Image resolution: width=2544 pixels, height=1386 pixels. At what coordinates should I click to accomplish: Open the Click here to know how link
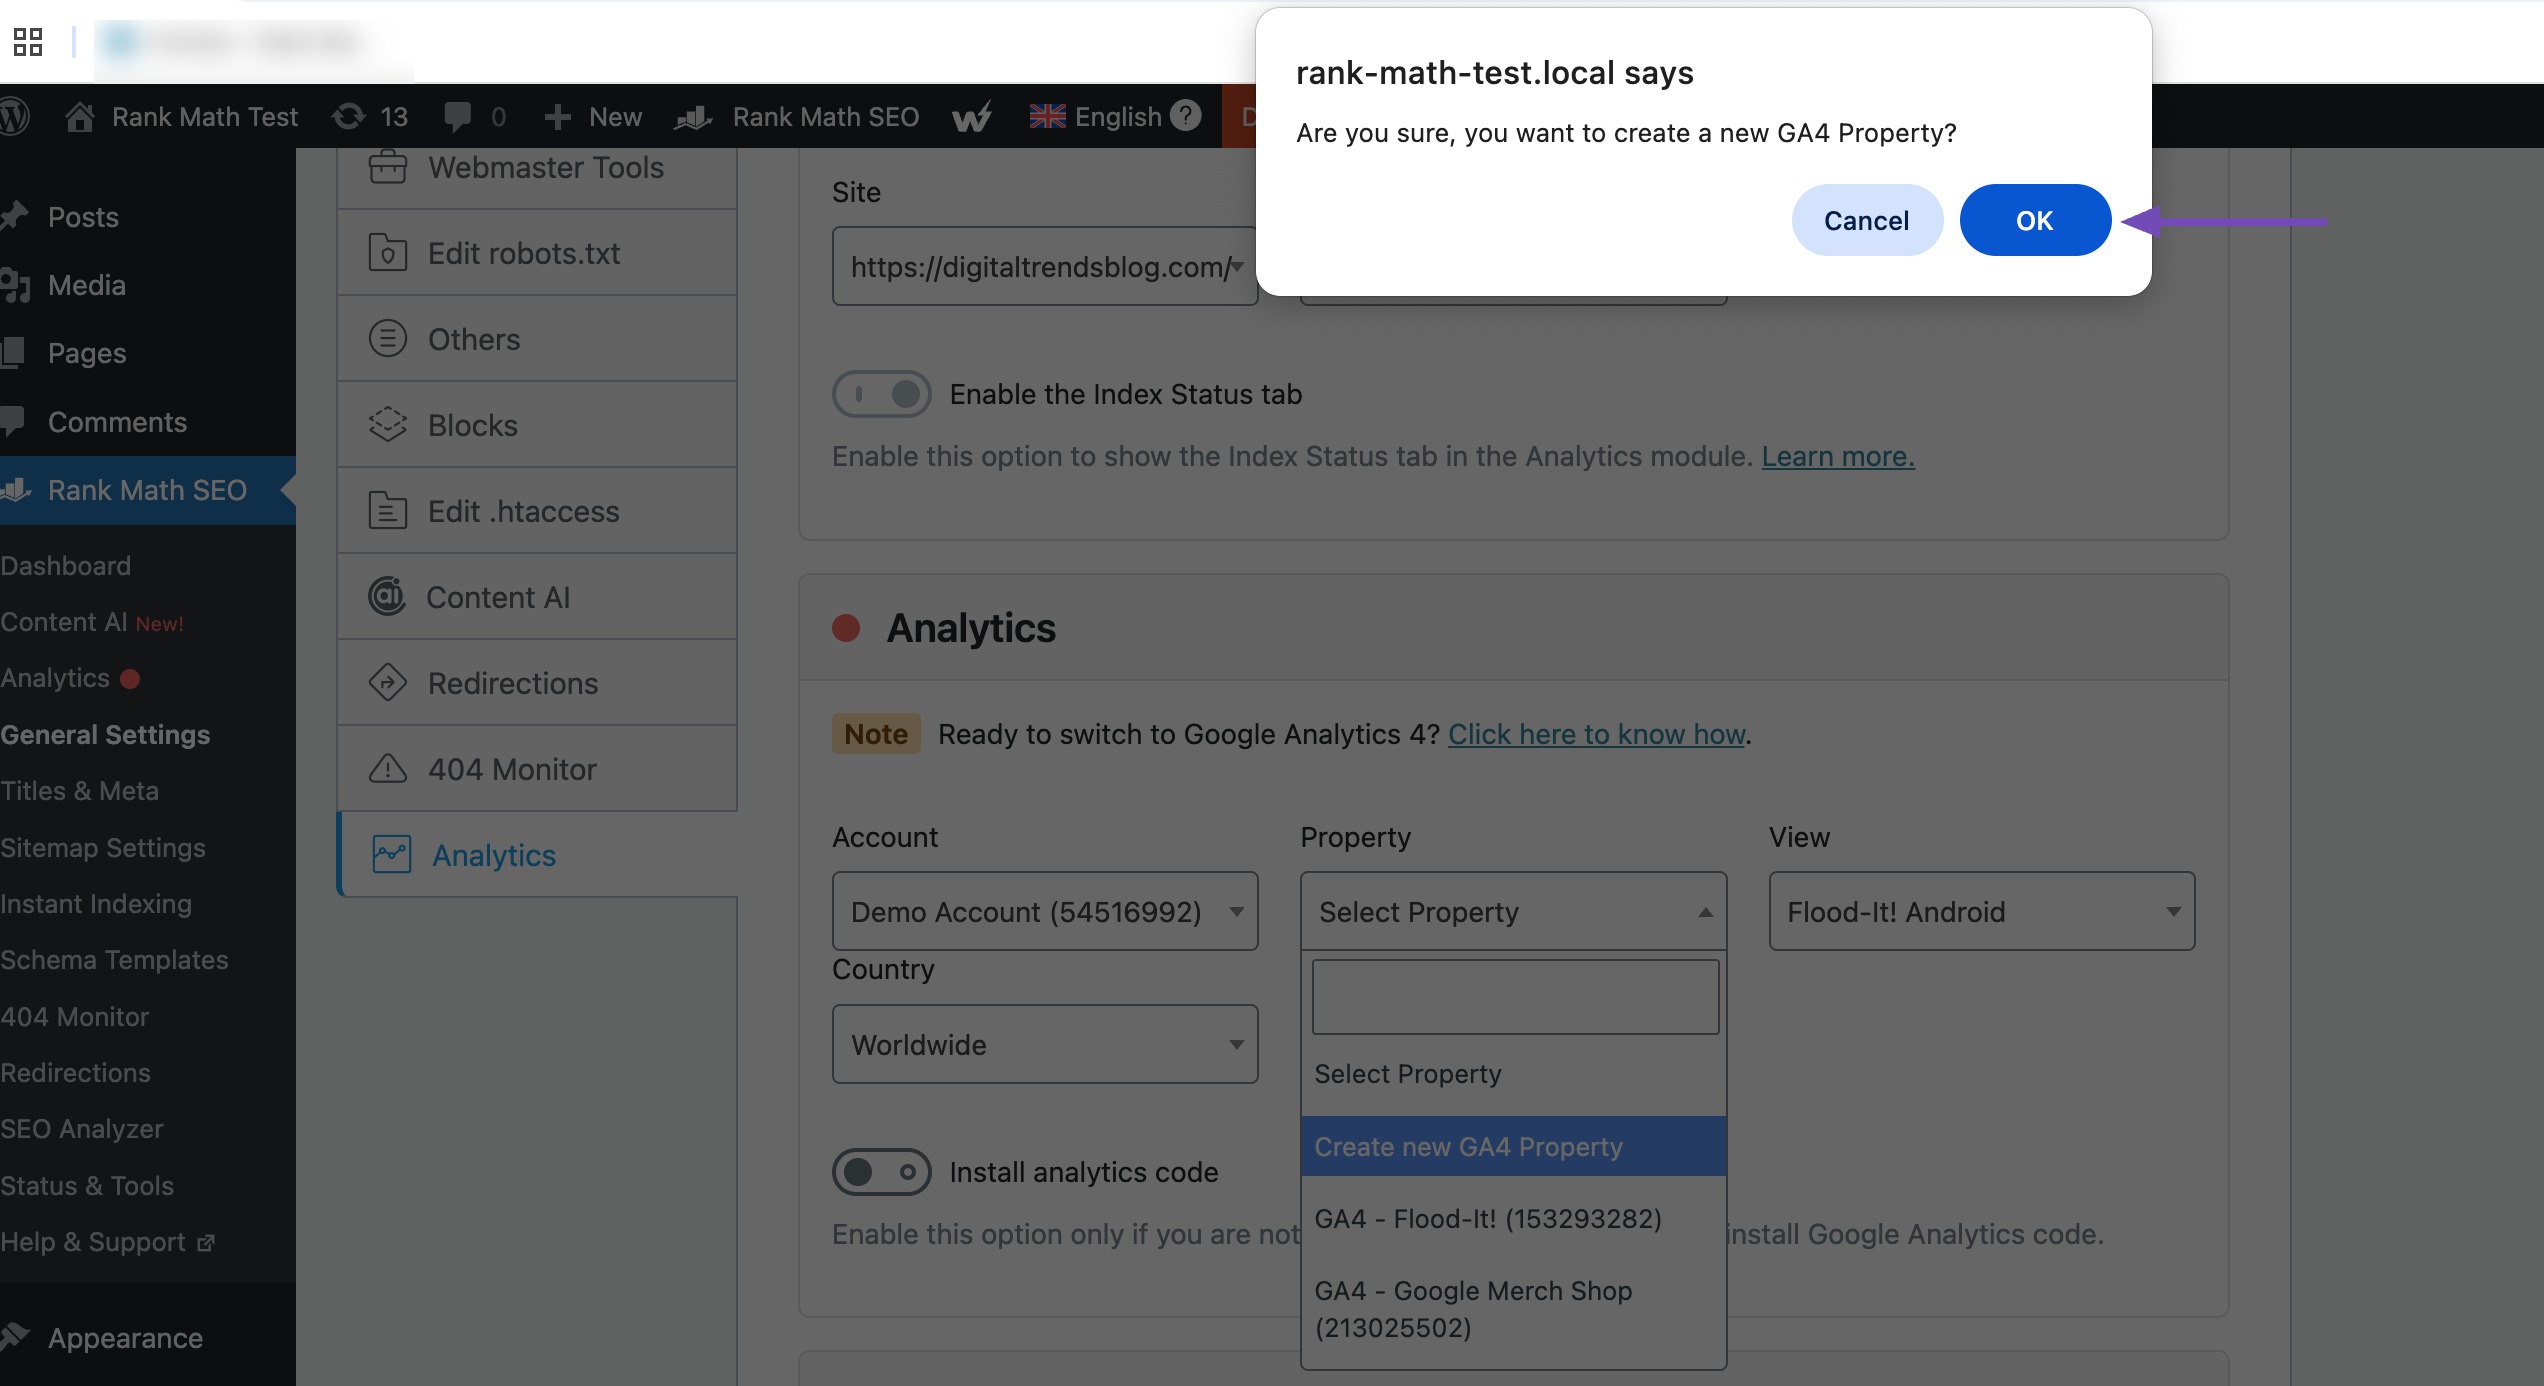tap(1596, 734)
